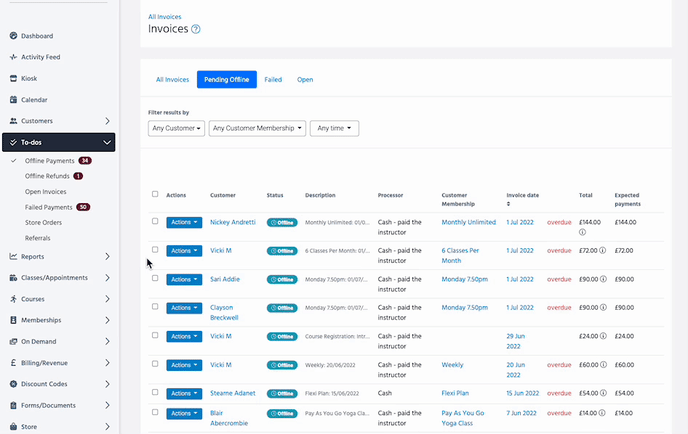This screenshot has width=688, height=434.
Task: Expand Actions dropdown for Clayson Breckwell
Action: point(184,308)
